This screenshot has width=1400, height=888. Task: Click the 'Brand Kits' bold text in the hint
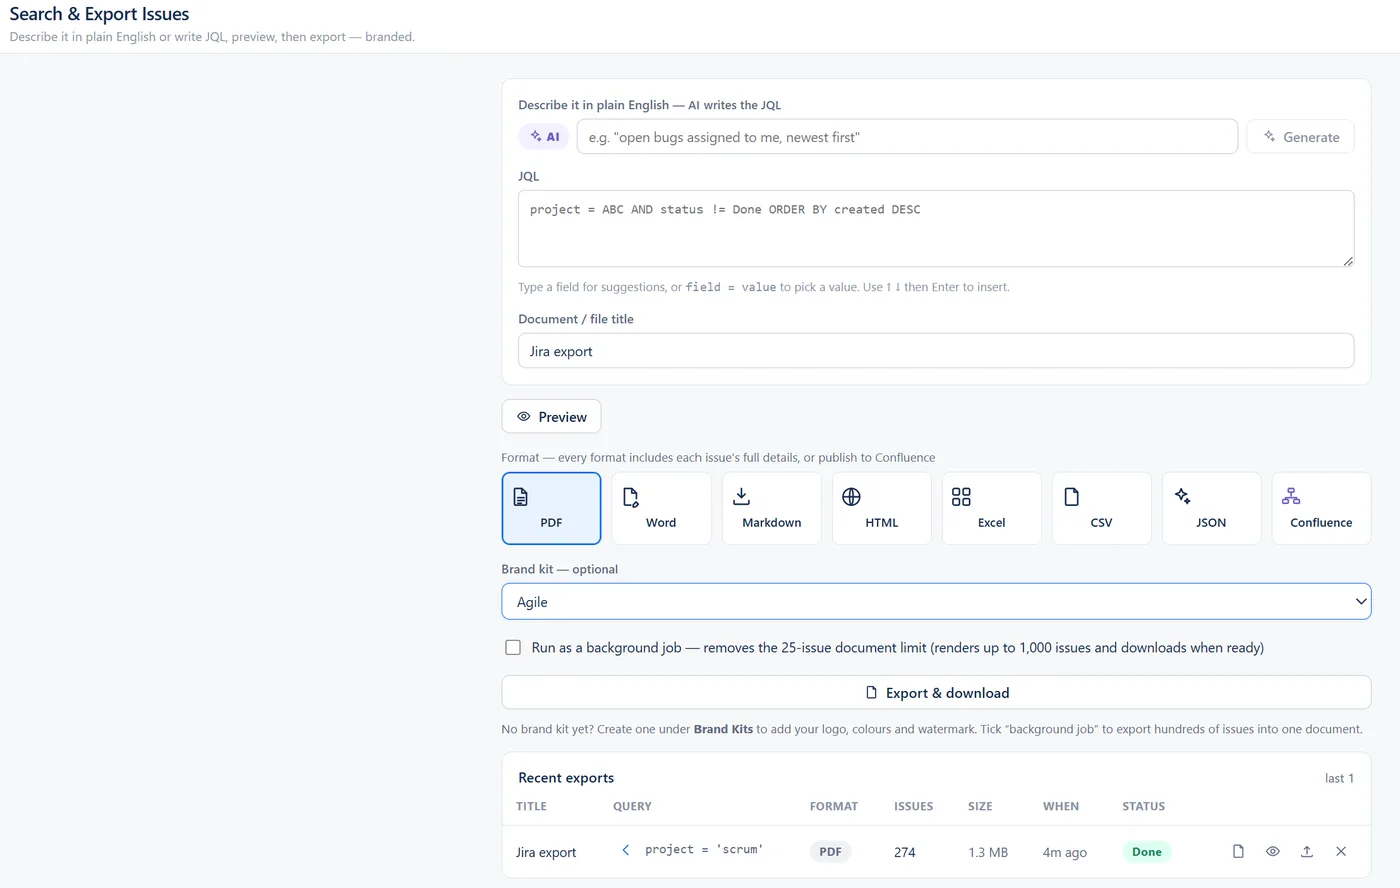[x=723, y=729]
